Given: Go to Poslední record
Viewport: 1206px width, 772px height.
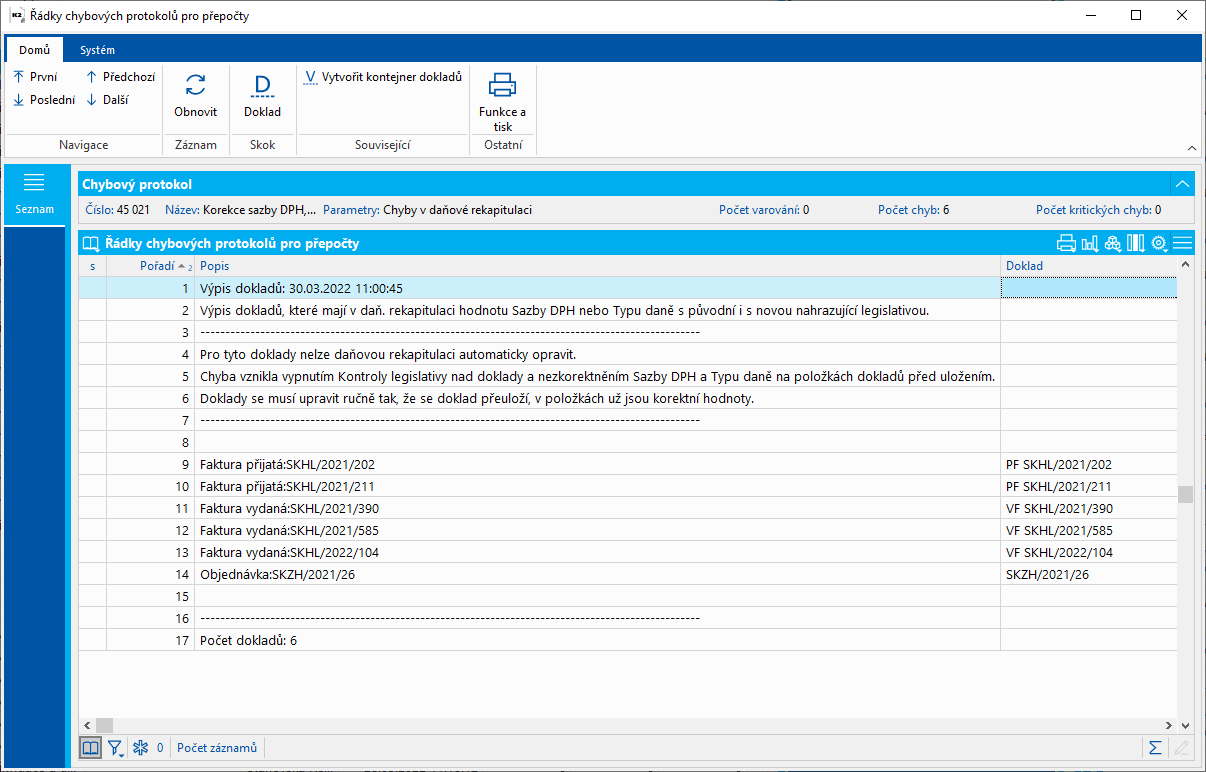Looking at the screenshot, I should pos(43,100).
